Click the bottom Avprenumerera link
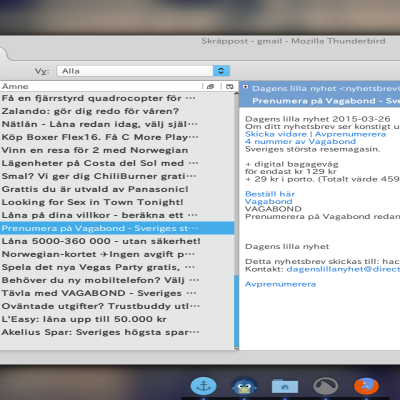Image resolution: width=400 pixels, height=400 pixels. coord(280,284)
